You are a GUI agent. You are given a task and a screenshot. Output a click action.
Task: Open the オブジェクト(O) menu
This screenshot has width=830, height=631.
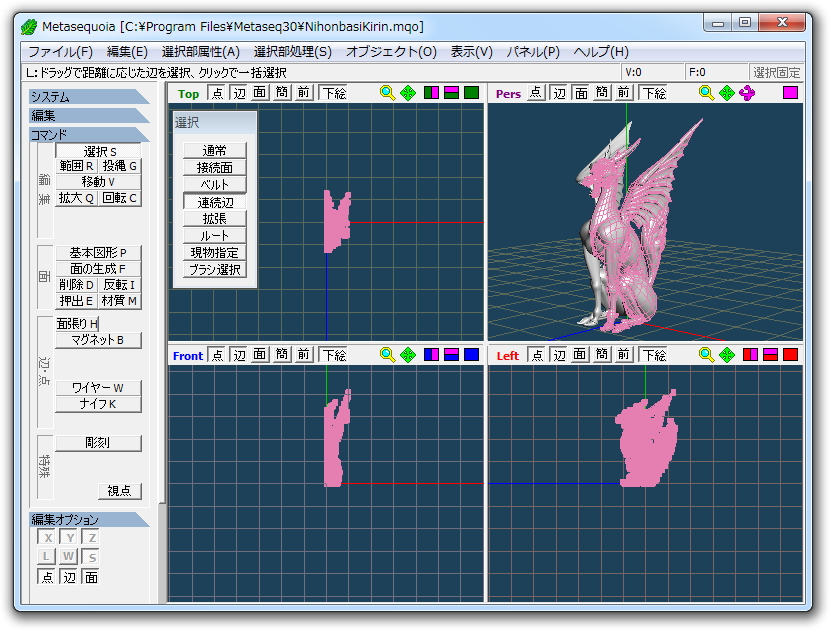[391, 52]
